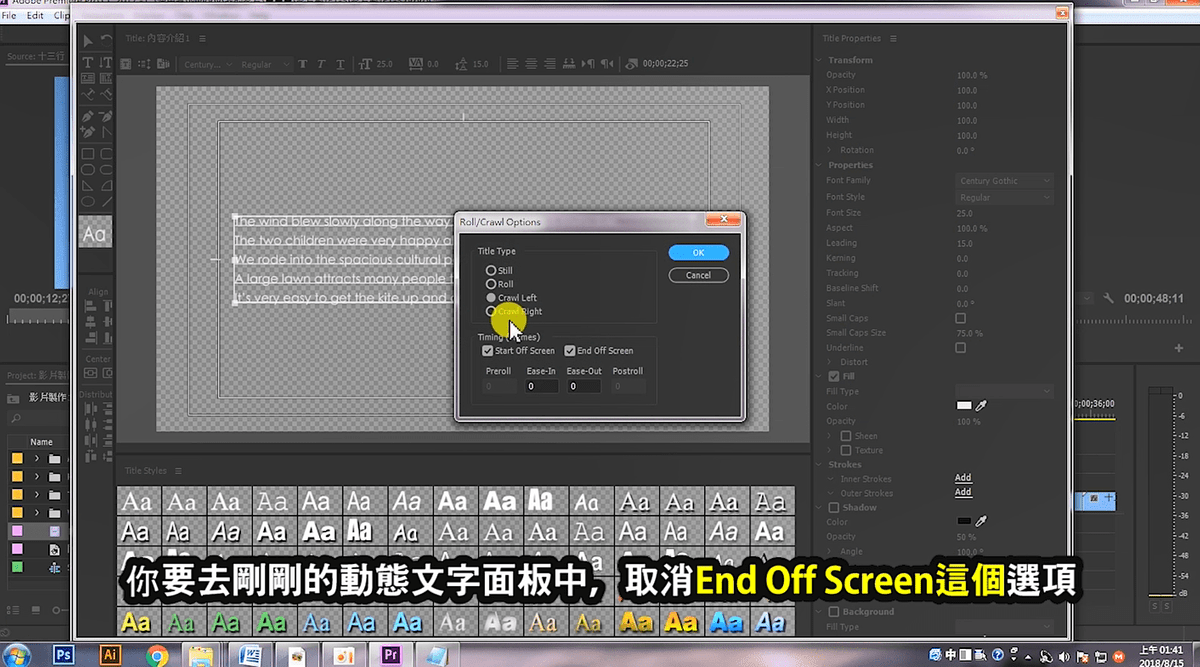Open Title Properties panel menu
The height and width of the screenshot is (667, 1200).
point(893,38)
